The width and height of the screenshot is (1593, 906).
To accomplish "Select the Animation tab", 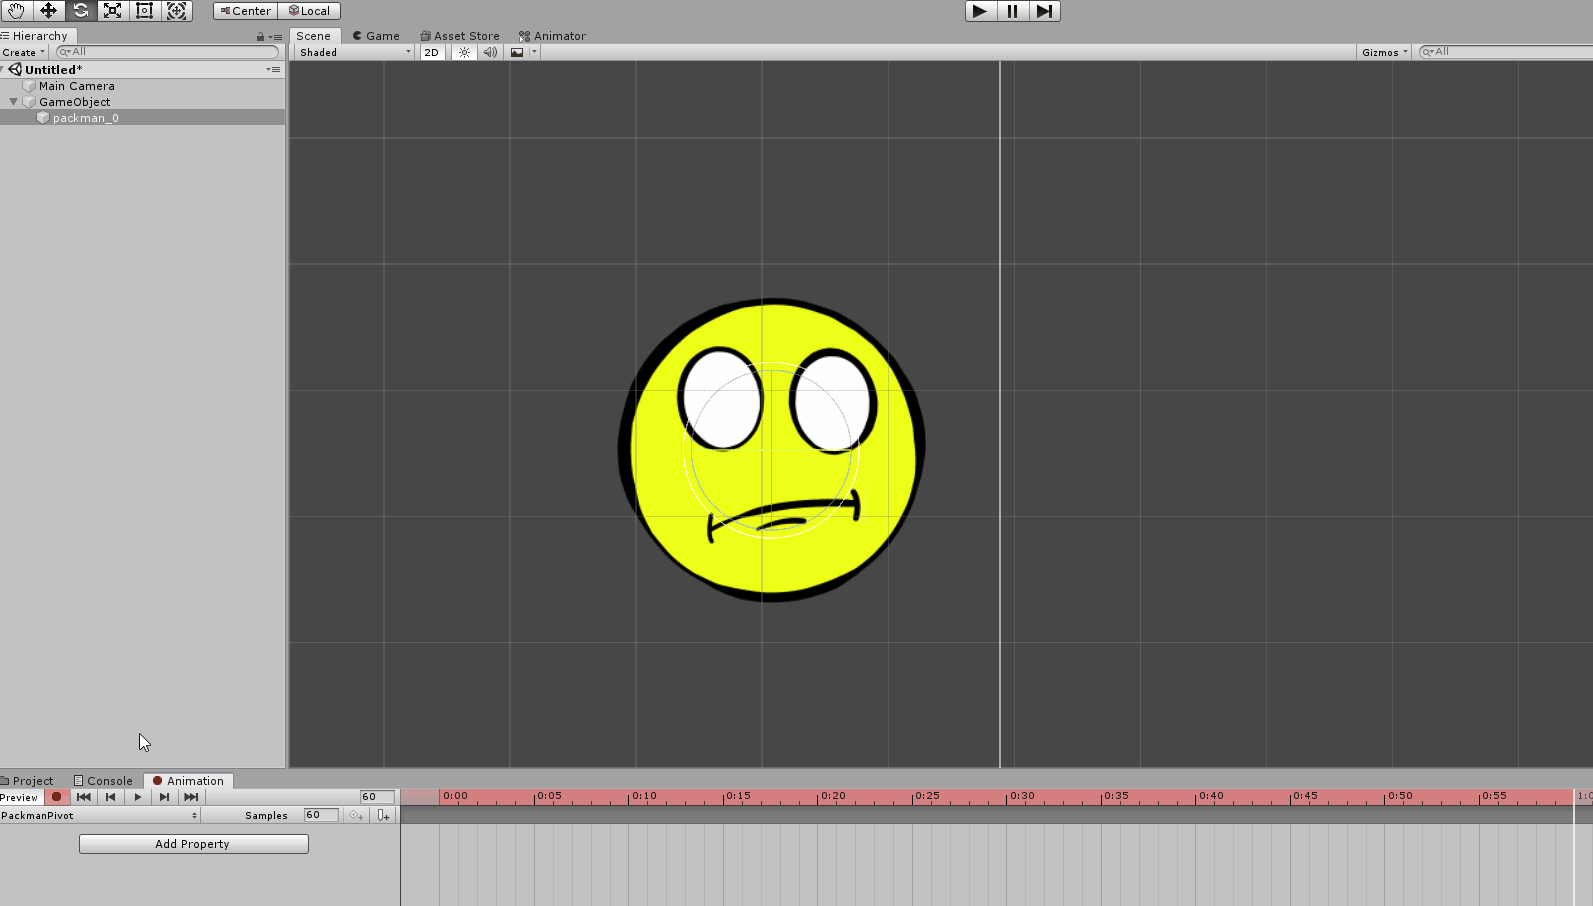I will 188,781.
